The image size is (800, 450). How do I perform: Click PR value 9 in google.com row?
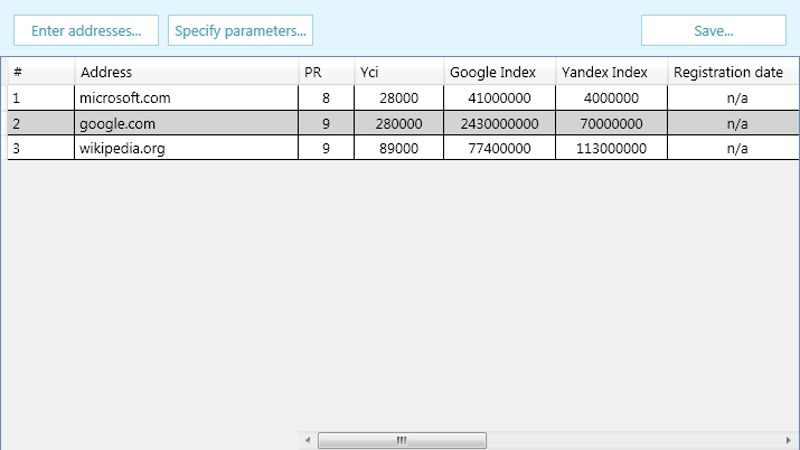point(326,123)
